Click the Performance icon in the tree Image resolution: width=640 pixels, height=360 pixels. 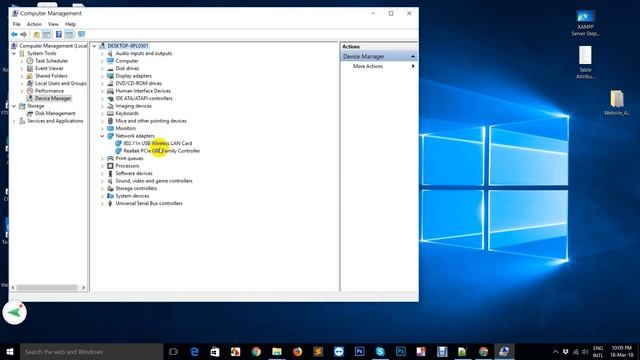pyautogui.click(x=30, y=91)
